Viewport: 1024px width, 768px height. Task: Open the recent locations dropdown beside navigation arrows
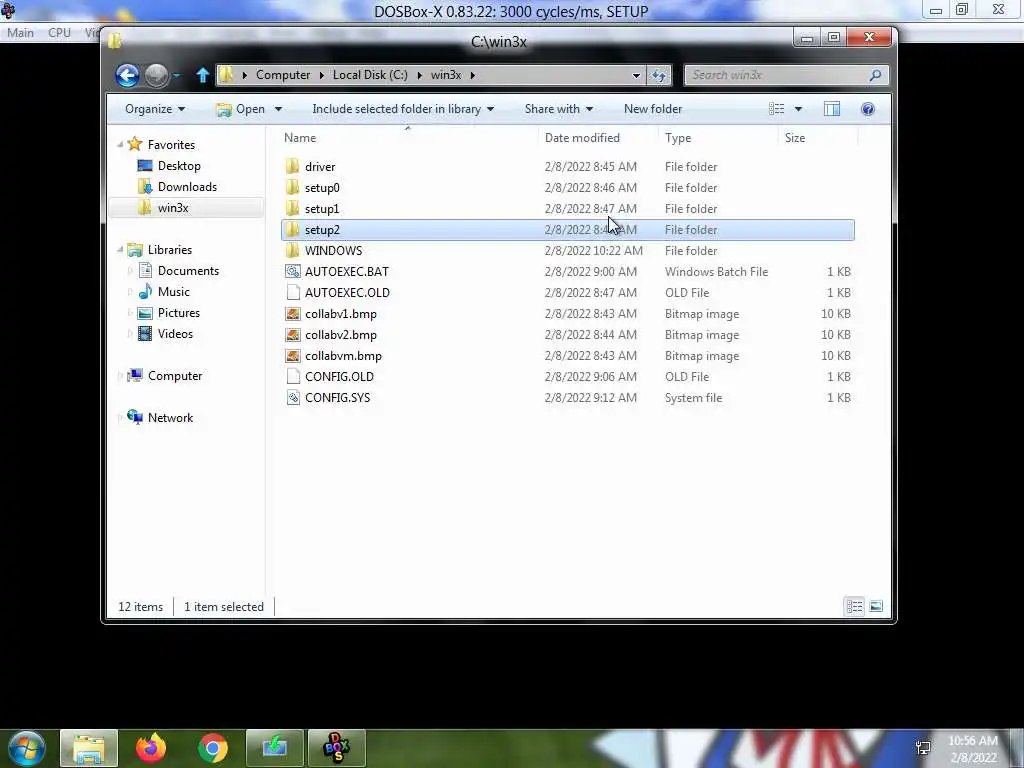(177, 76)
